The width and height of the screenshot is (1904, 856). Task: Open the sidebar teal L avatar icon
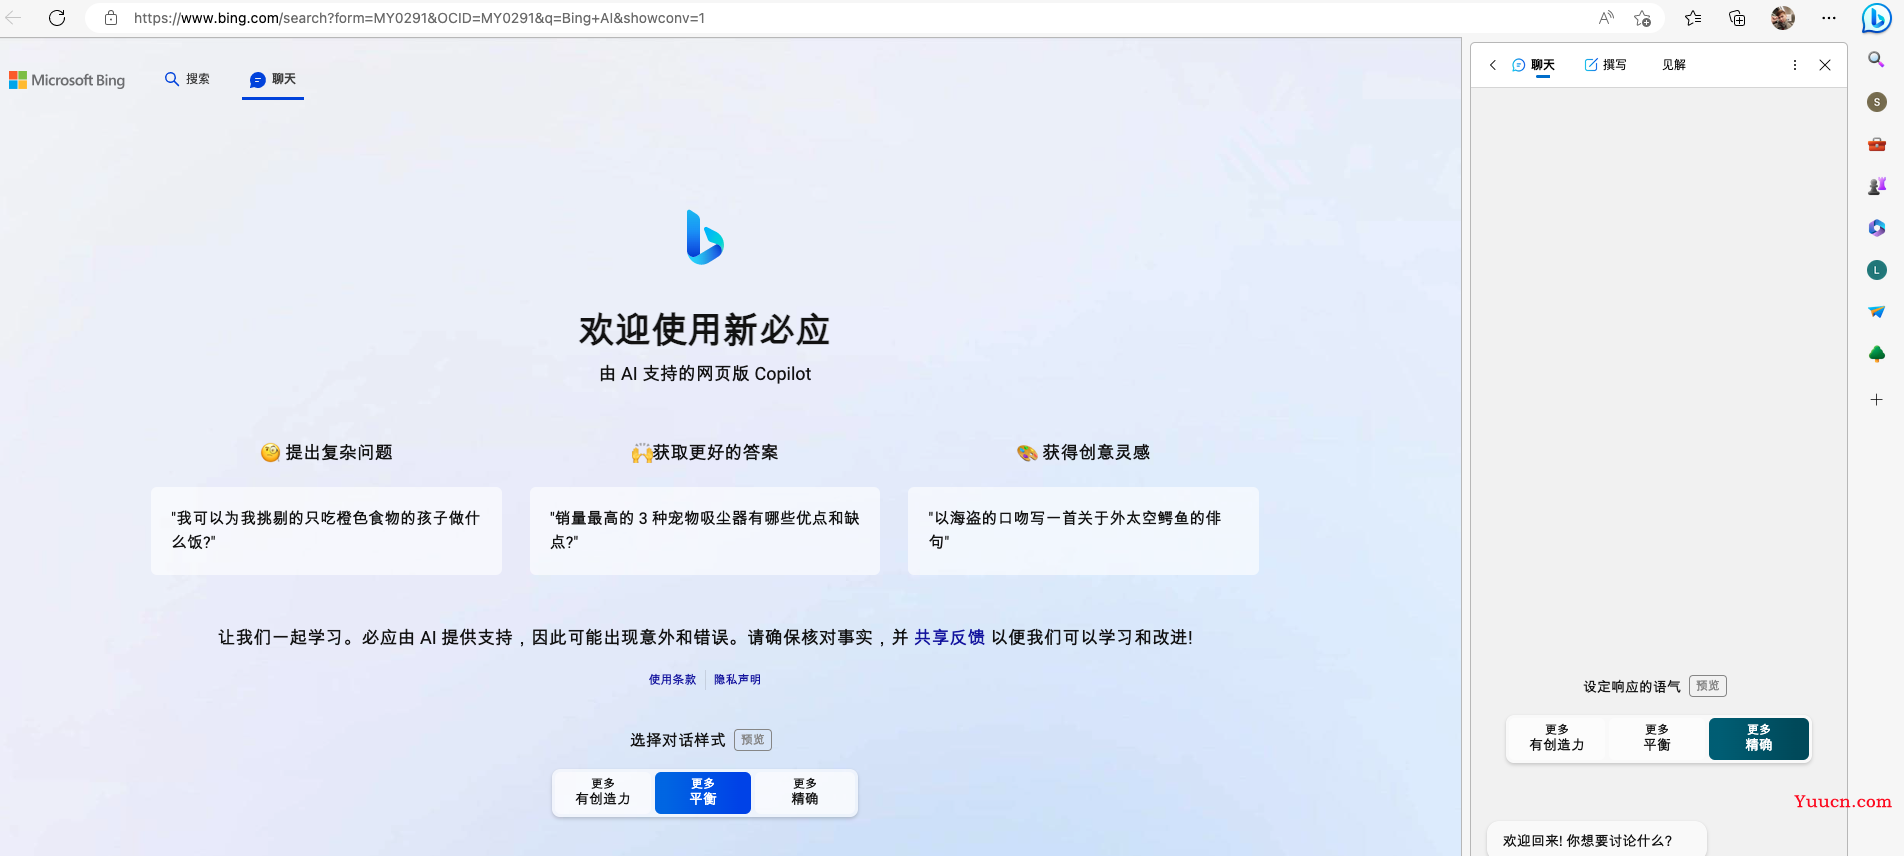pos(1877,270)
